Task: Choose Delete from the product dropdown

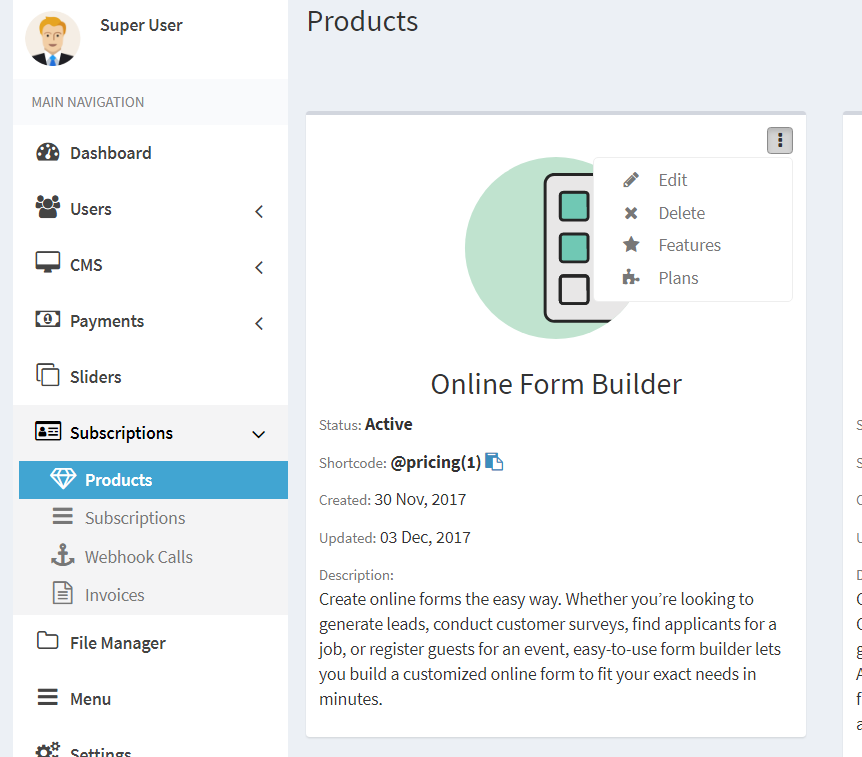Action: (682, 213)
